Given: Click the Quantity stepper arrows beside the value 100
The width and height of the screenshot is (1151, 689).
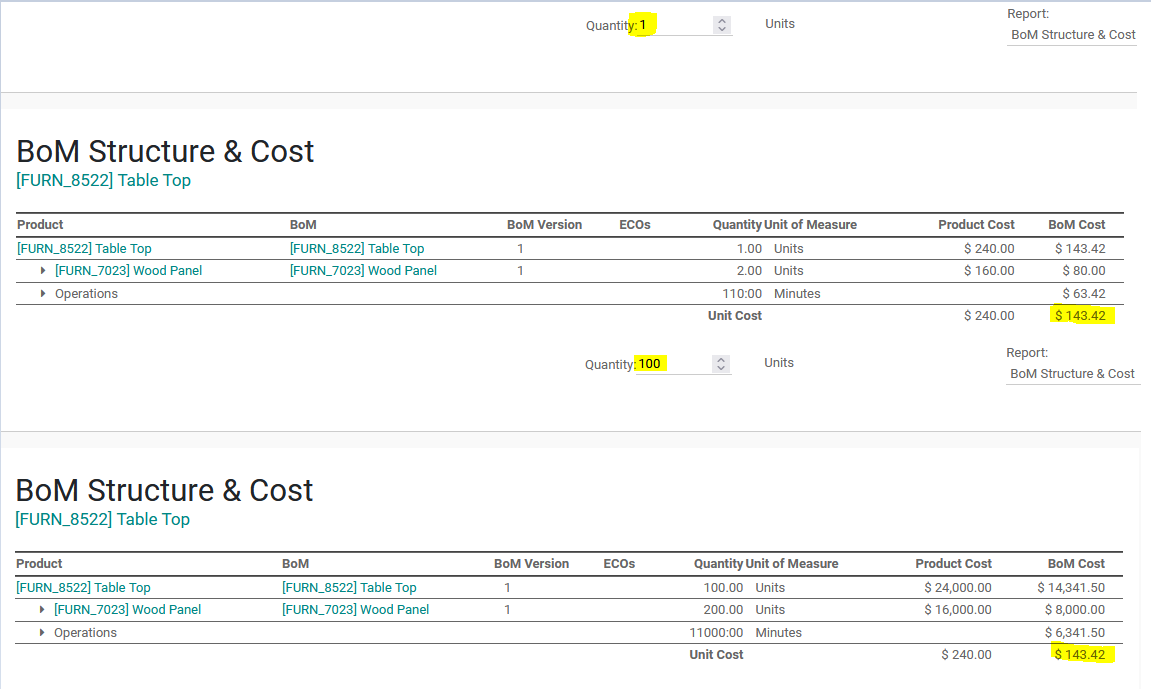Looking at the screenshot, I should (721, 364).
